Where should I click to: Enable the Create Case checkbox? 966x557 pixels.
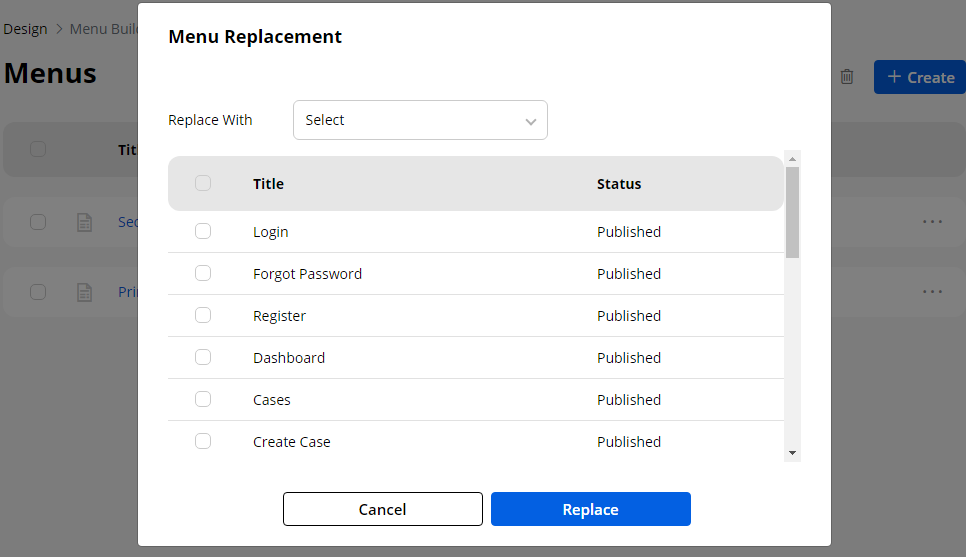203,441
